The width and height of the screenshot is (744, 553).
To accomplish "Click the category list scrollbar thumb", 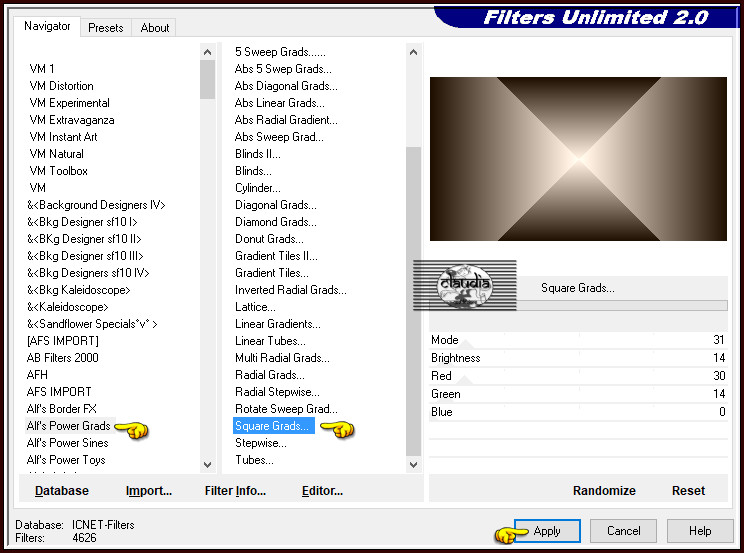I will coord(207,79).
